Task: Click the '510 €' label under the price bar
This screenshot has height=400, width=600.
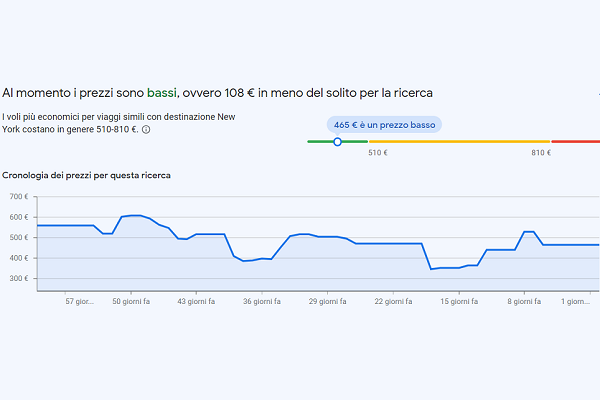Action: 378,153
